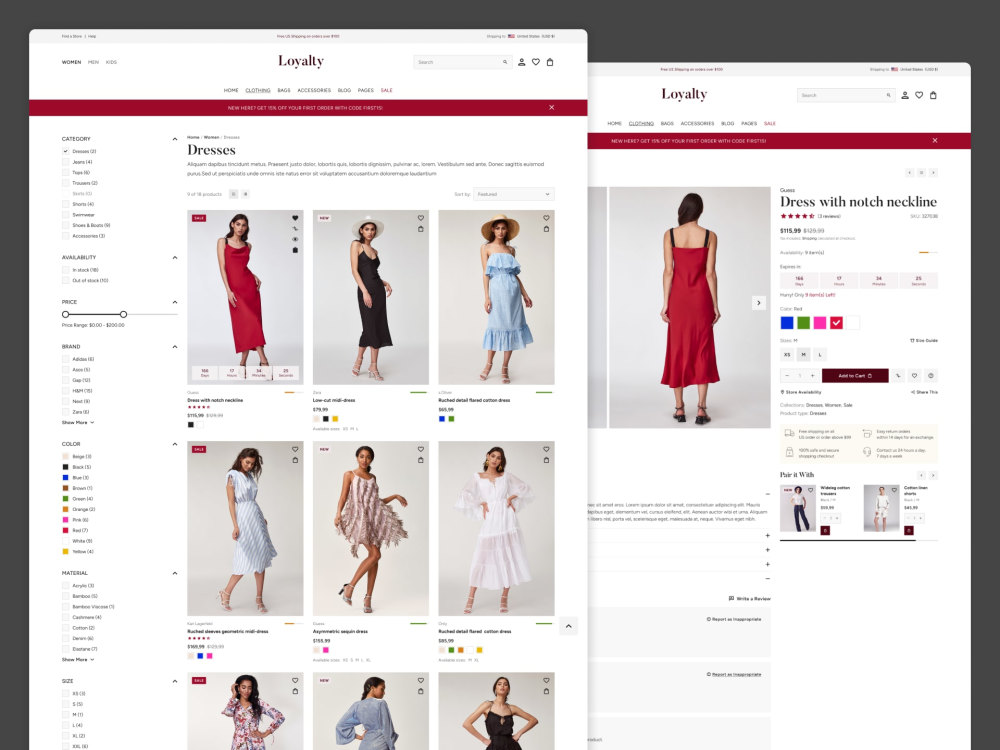Collapse the Price filter section

point(175,302)
